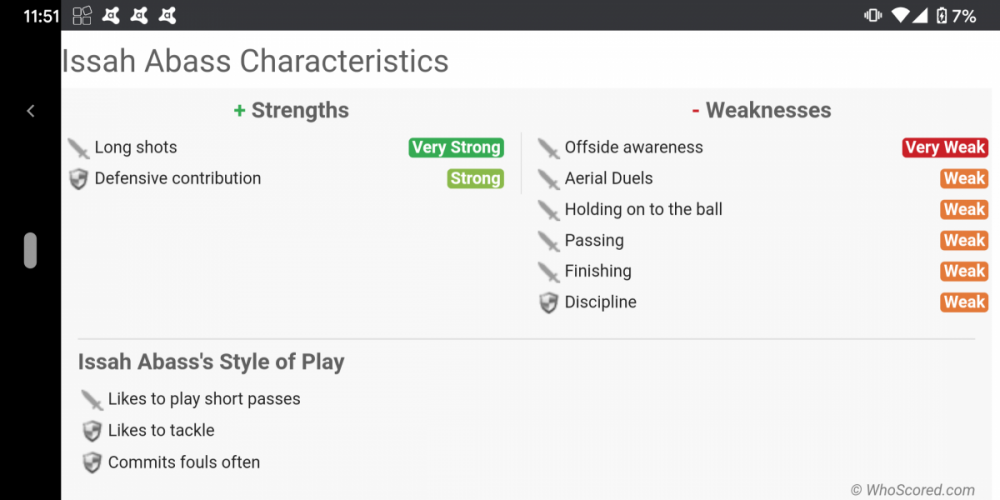Select the Finishing weakness label
This screenshot has width=1000, height=500.
coord(598,272)
